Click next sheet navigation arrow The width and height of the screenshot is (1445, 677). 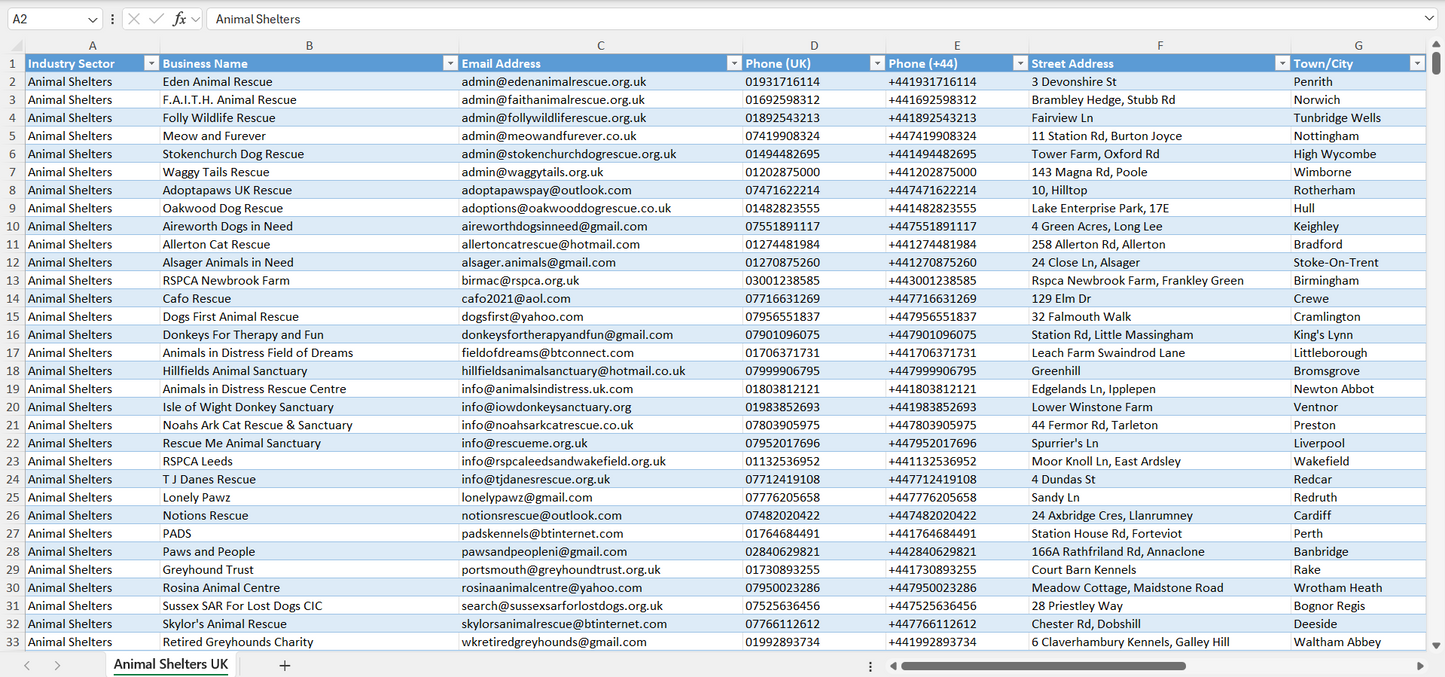pos(57,665)
